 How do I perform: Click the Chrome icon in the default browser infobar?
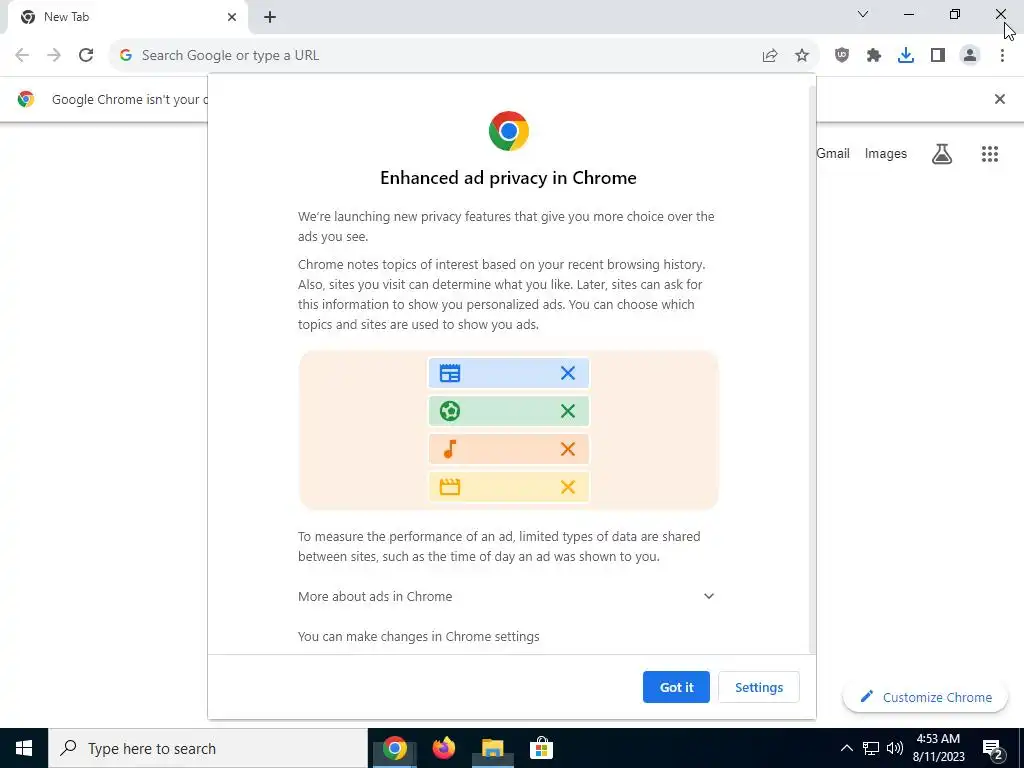(26, 99)
